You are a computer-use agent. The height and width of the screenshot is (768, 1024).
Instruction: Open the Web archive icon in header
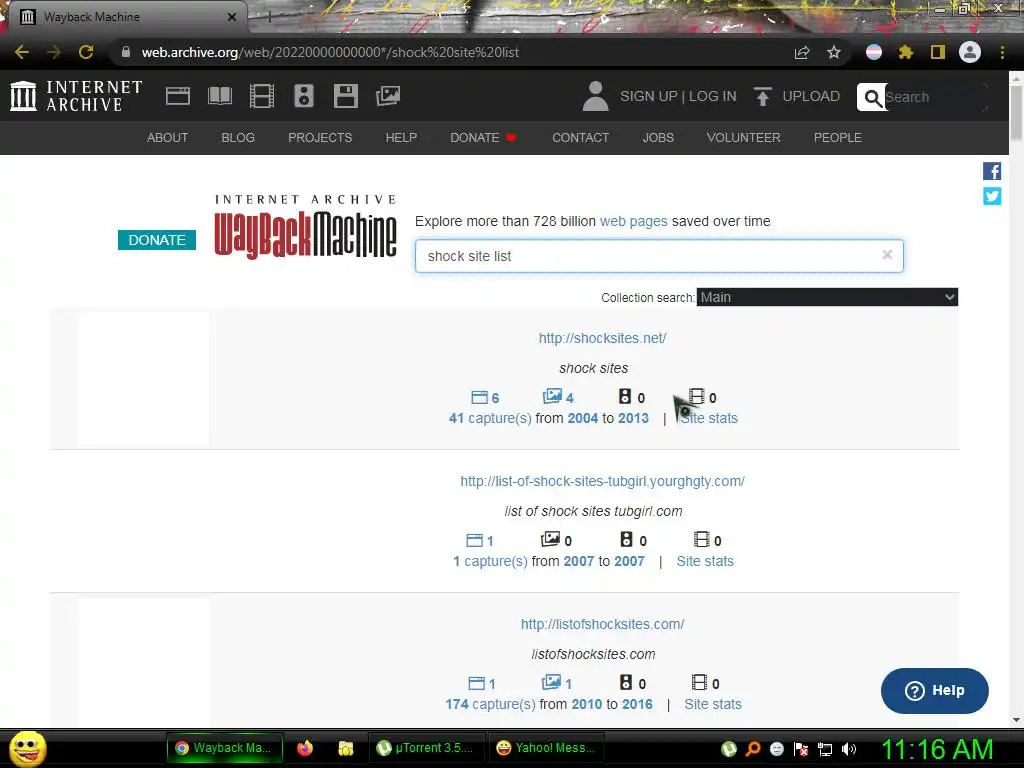pos(178,96)
